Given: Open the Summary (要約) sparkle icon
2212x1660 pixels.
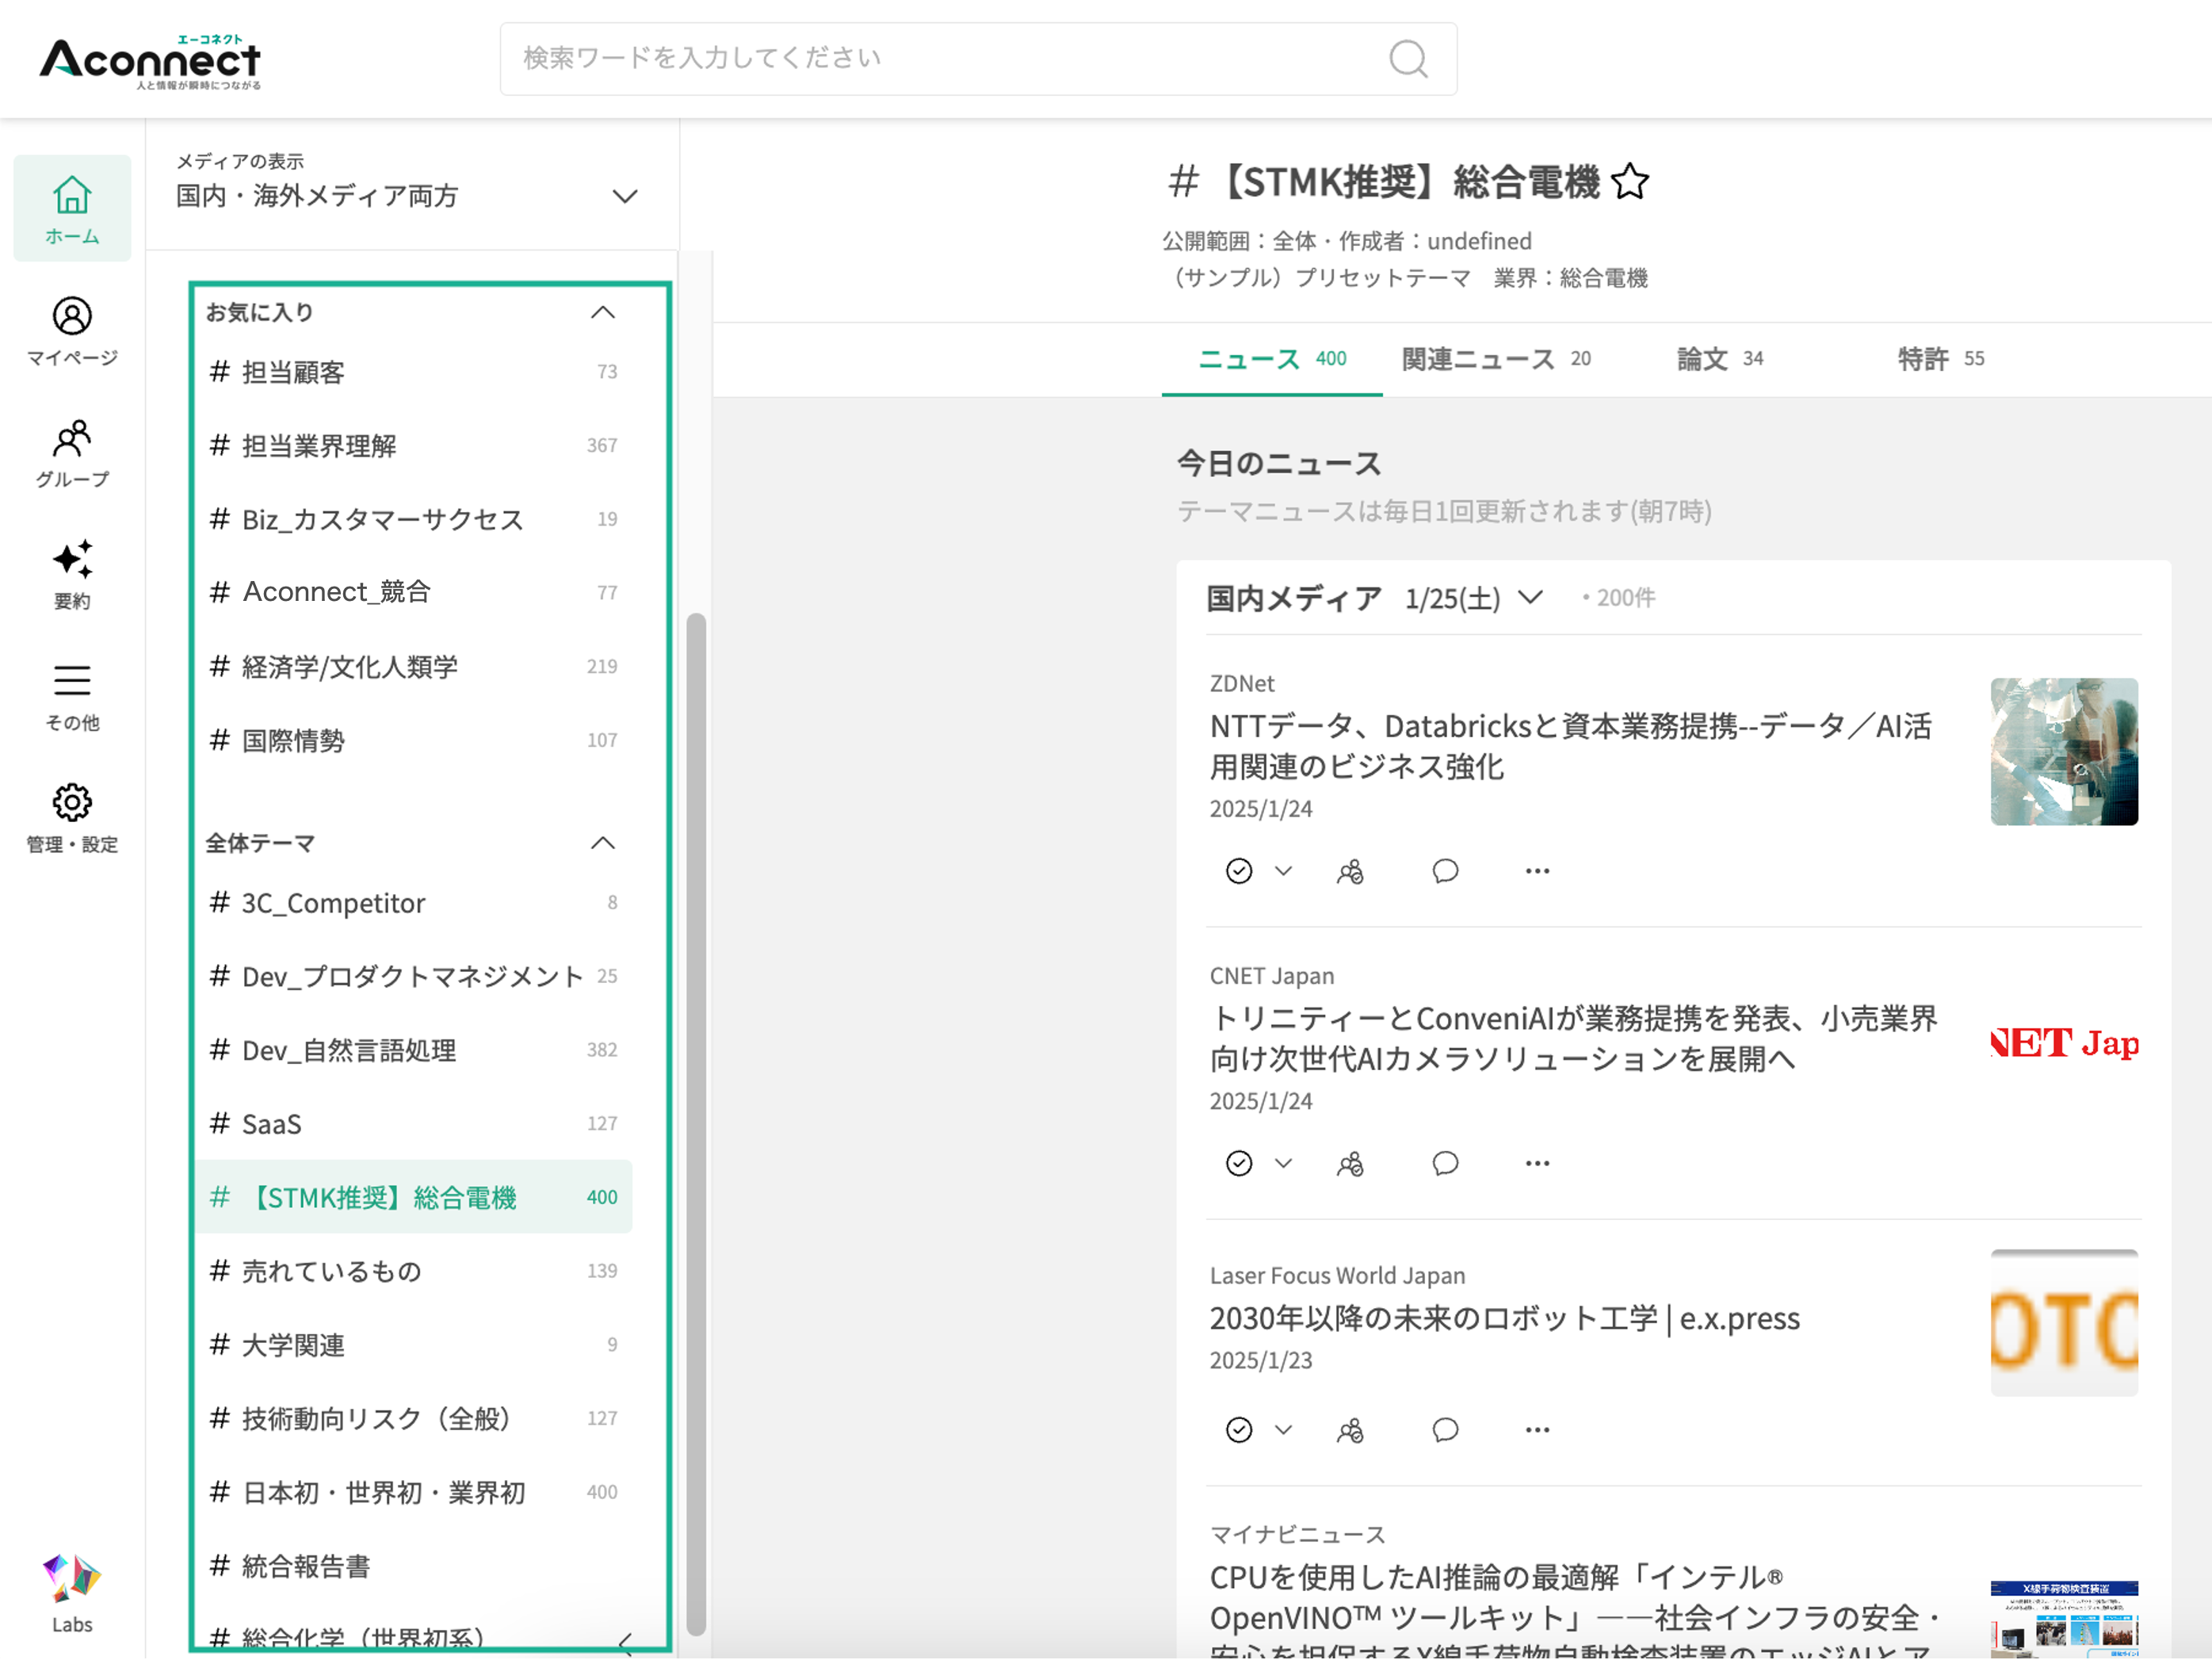Looking at the screenshot, I should click(72, 575).
